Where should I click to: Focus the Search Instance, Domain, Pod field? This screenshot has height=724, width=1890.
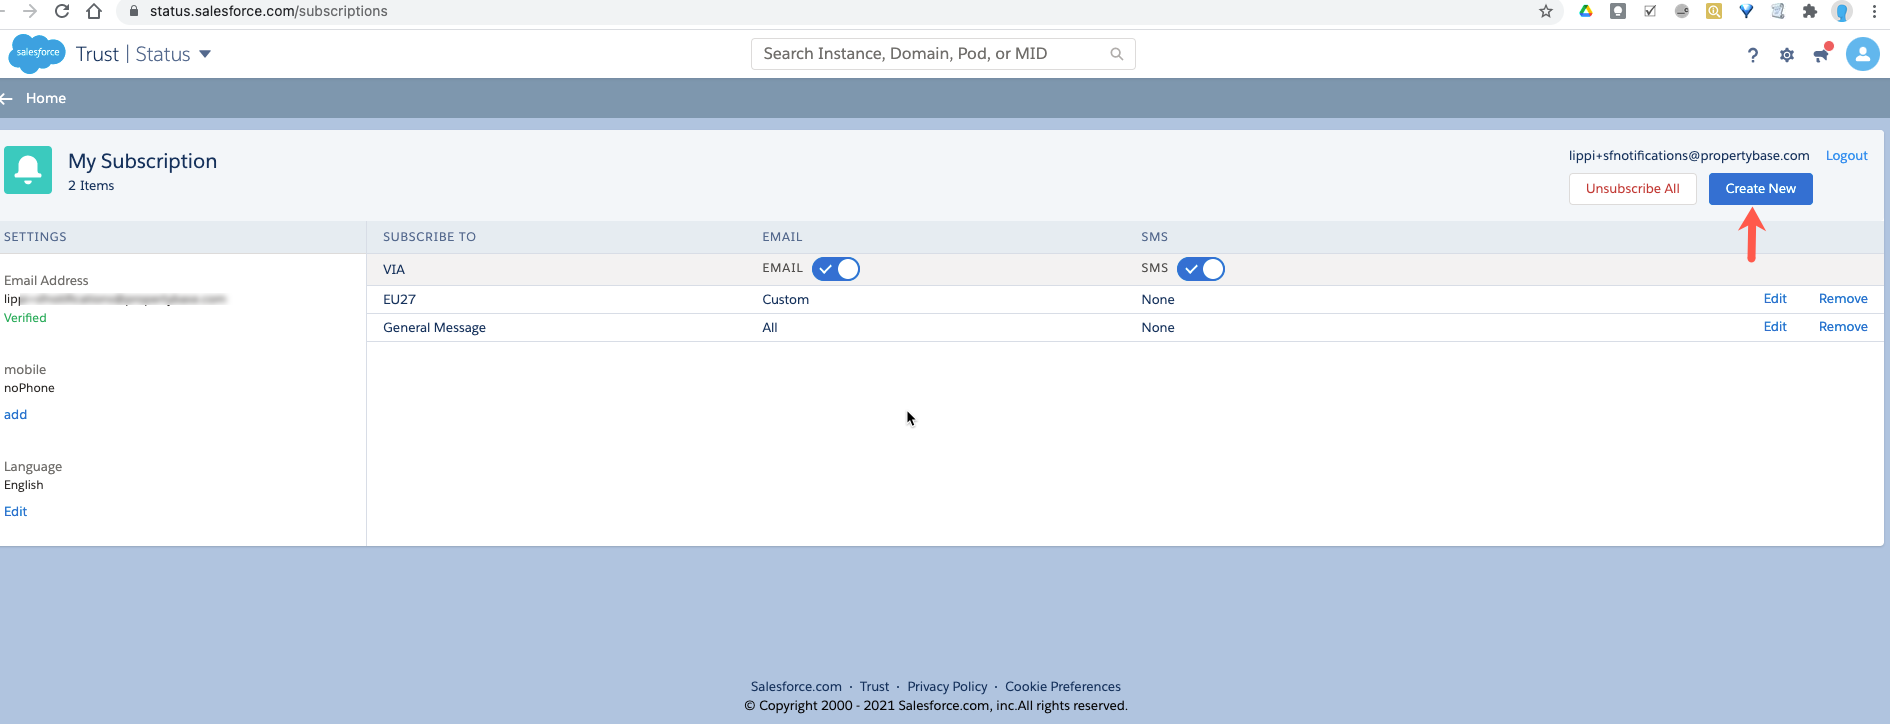[x=943, y=54]
